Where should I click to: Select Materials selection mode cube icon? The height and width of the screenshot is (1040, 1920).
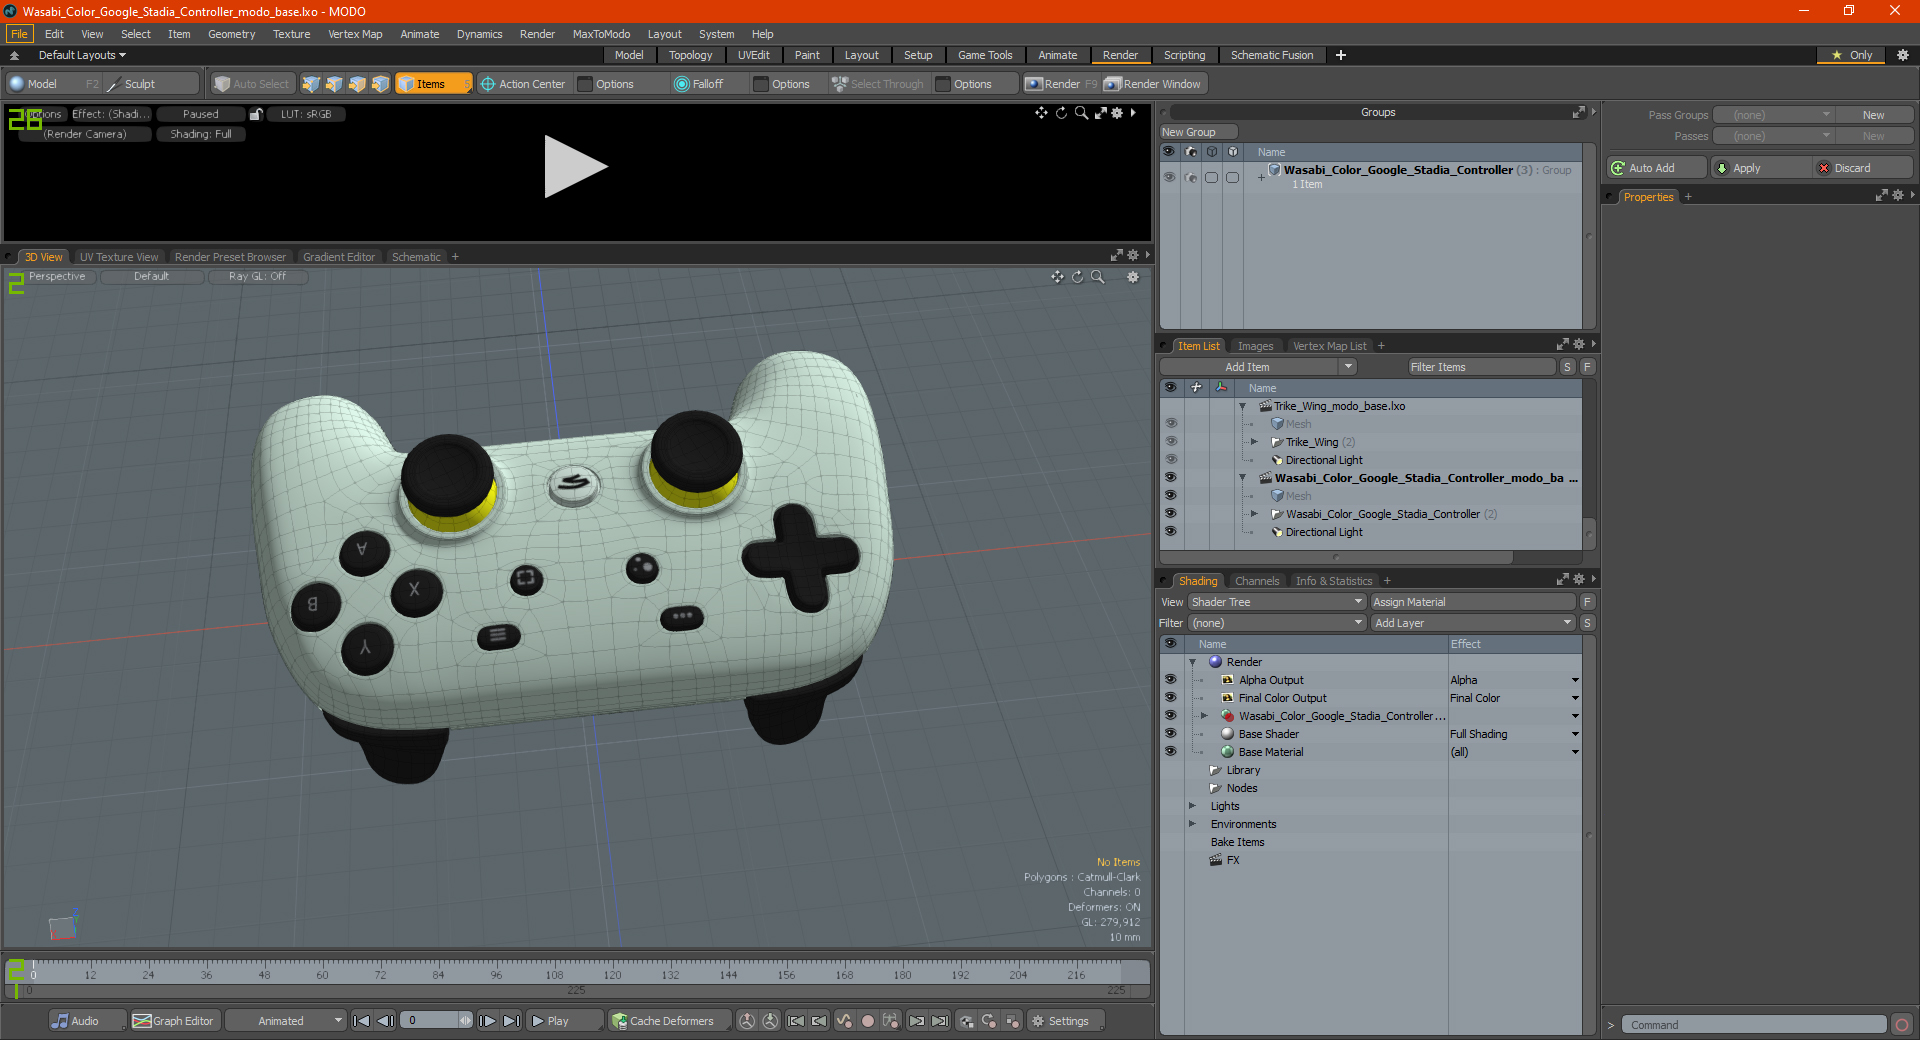pyautogui.click(x=380, y=84)
